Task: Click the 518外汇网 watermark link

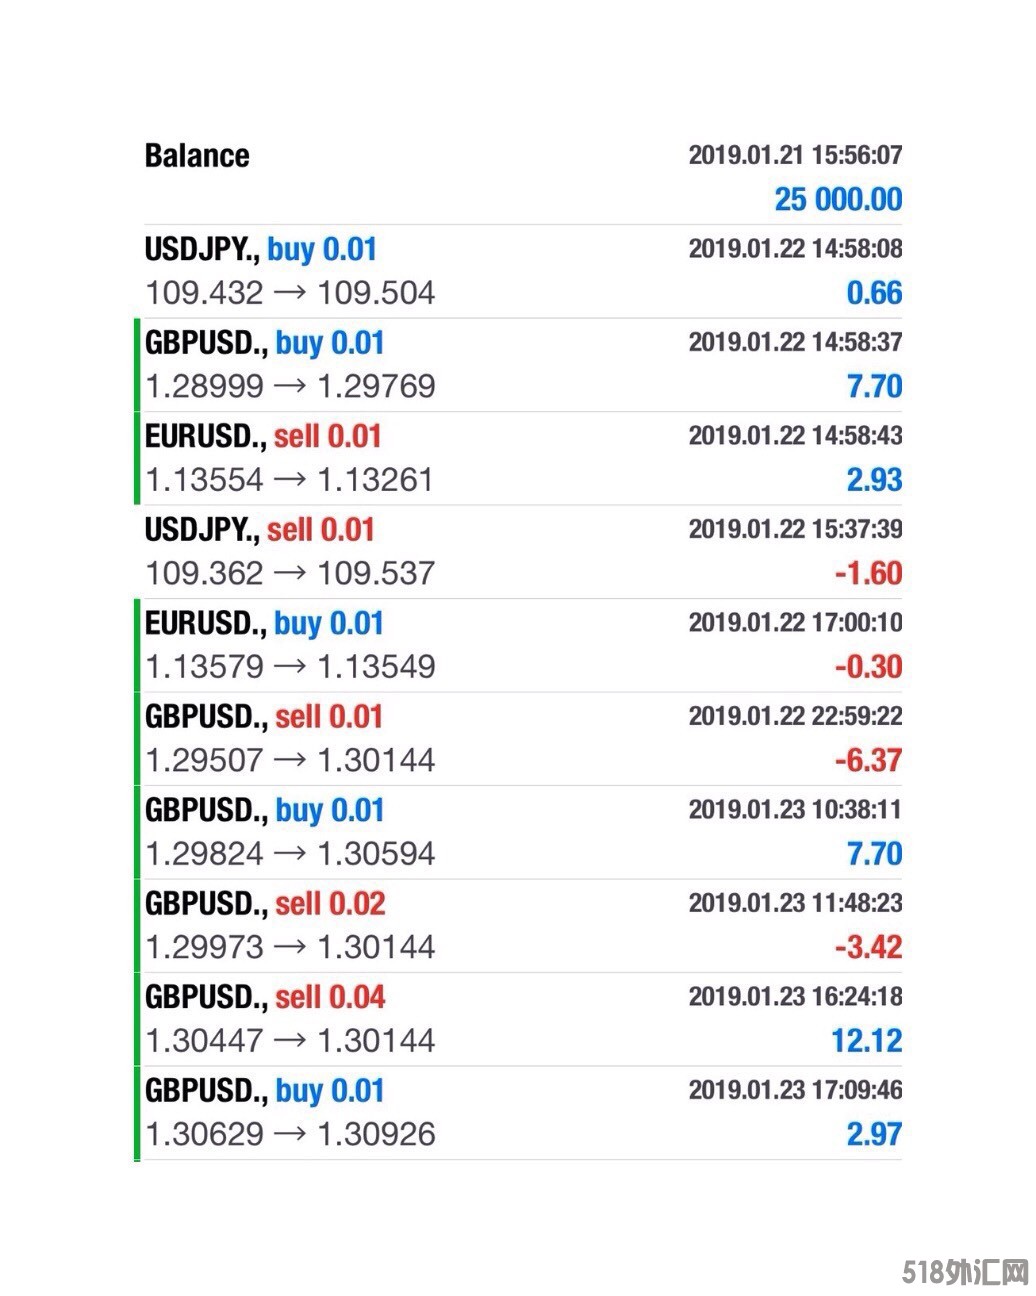Action: pyautogui.click(x=965, y=1273)
